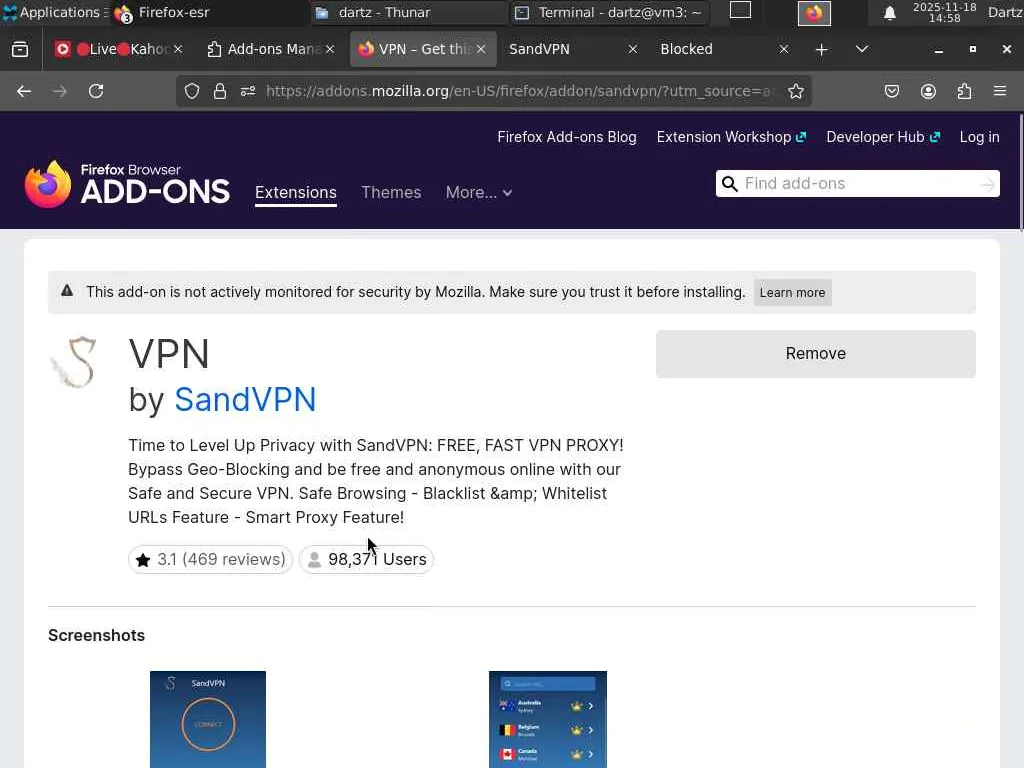Expand the More… dropdown menu
Image resolution: width=1024 pixels, height=768 pixels.
pyautogui.click(x=479, y=193)
